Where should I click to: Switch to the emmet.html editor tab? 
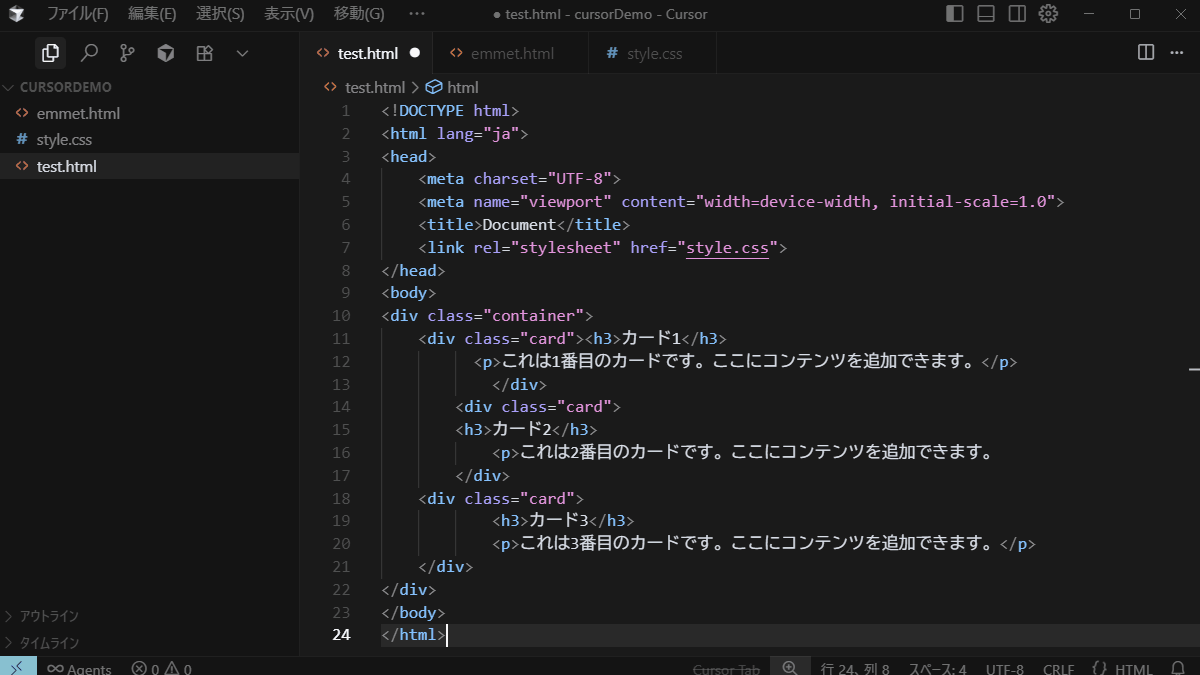click(512, 53)
